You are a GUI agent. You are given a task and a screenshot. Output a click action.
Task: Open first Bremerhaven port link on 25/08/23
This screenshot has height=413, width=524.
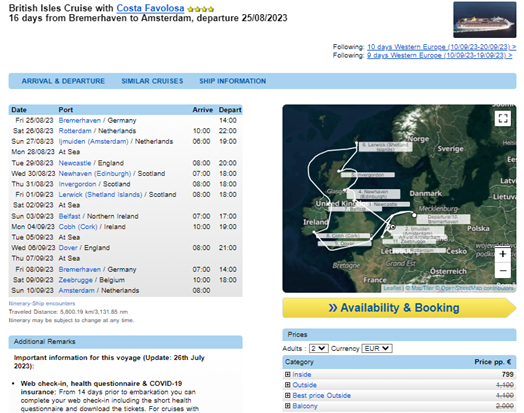[80, 120]
